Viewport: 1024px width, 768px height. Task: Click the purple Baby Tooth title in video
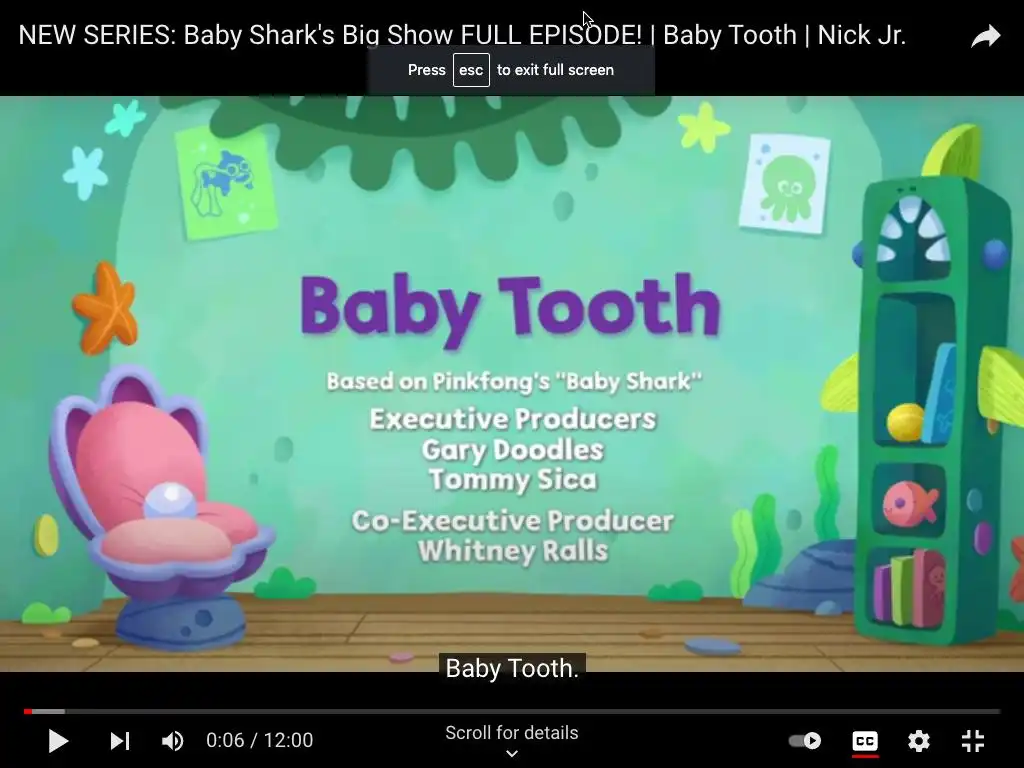[x=510, y=308]
